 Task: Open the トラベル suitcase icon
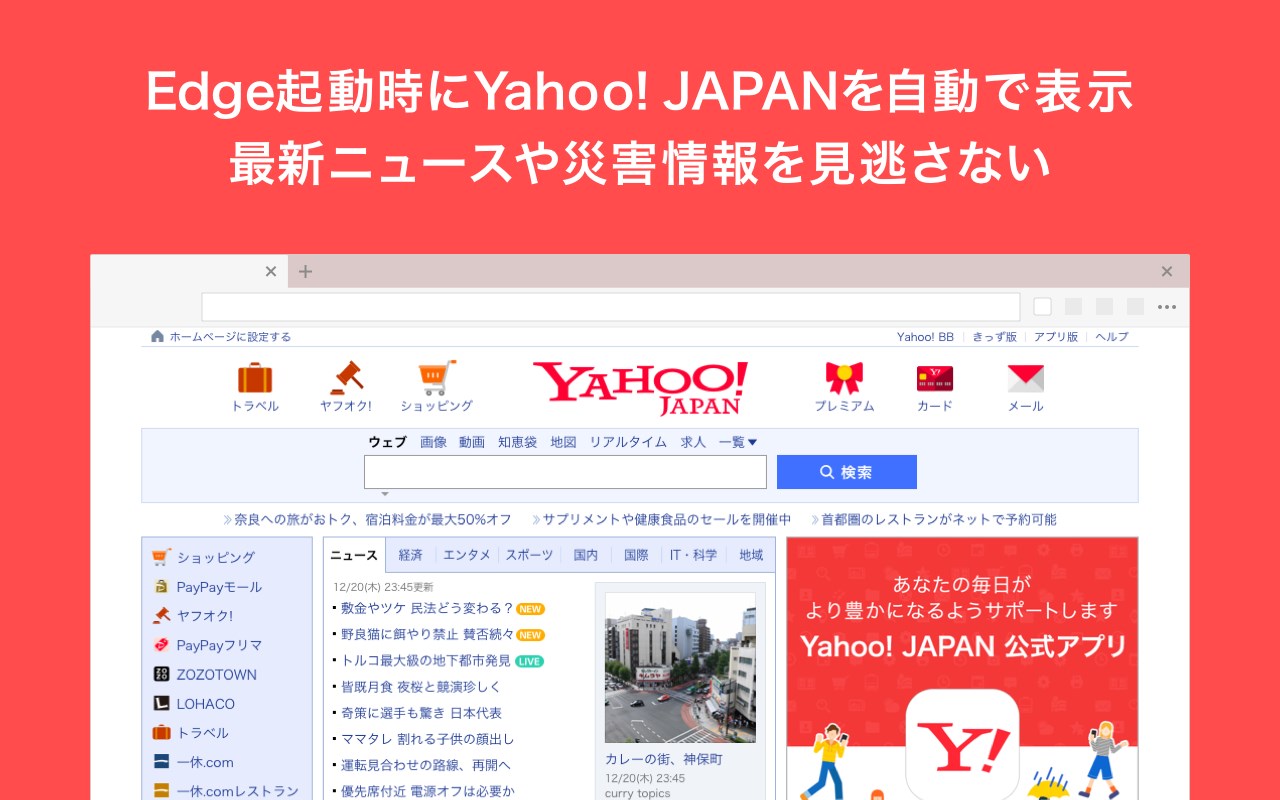coord(255,379)
